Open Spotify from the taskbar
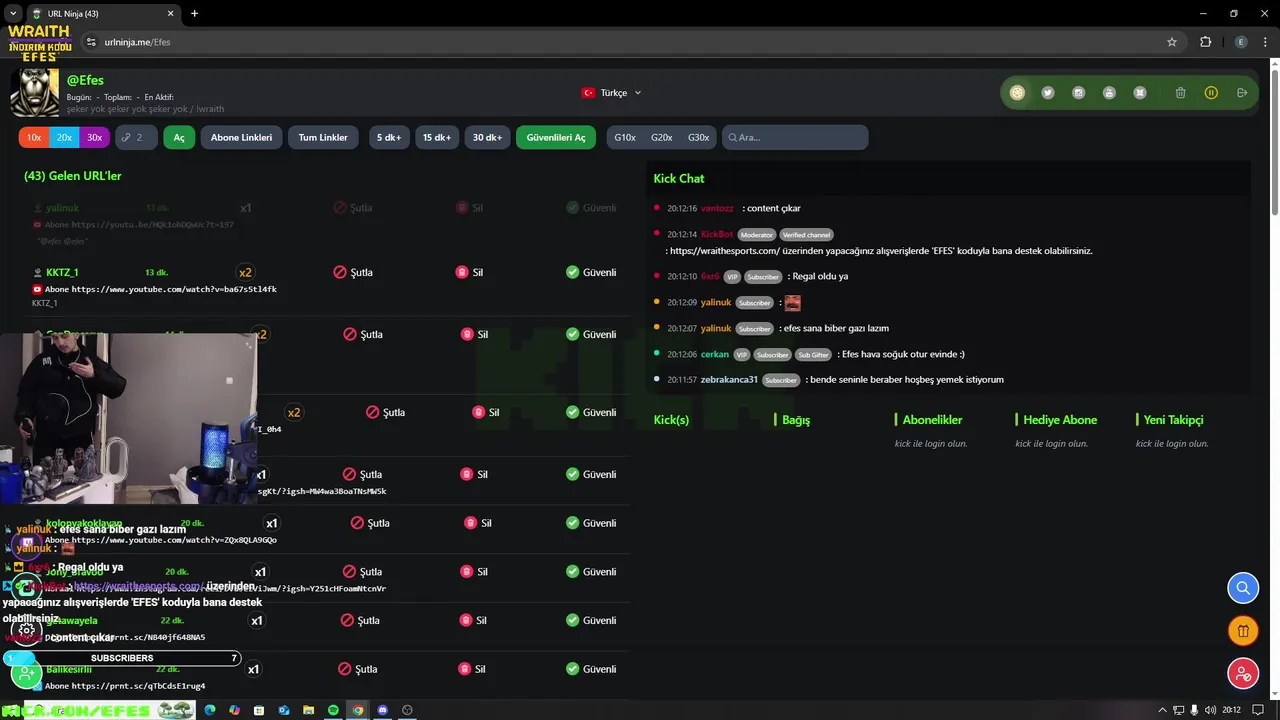The width and height of the screenshot is (1280, 720). click(x=333, y=710)
